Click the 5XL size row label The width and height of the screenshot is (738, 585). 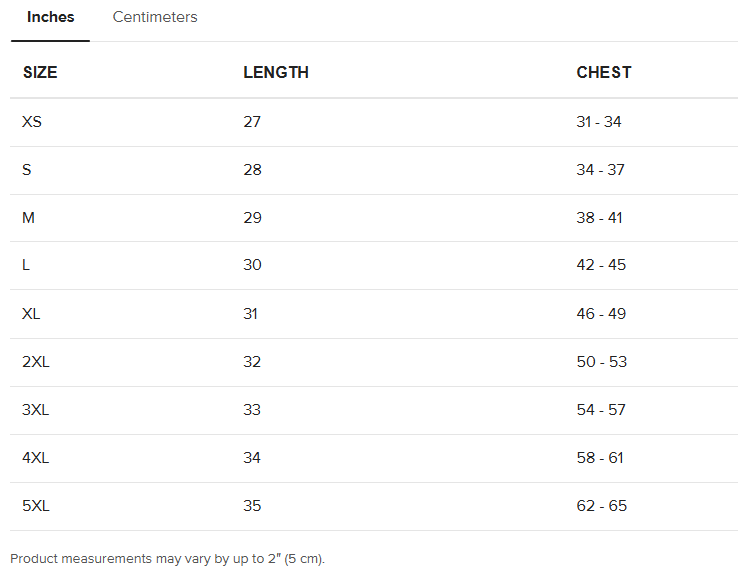(x=36, y=506)
